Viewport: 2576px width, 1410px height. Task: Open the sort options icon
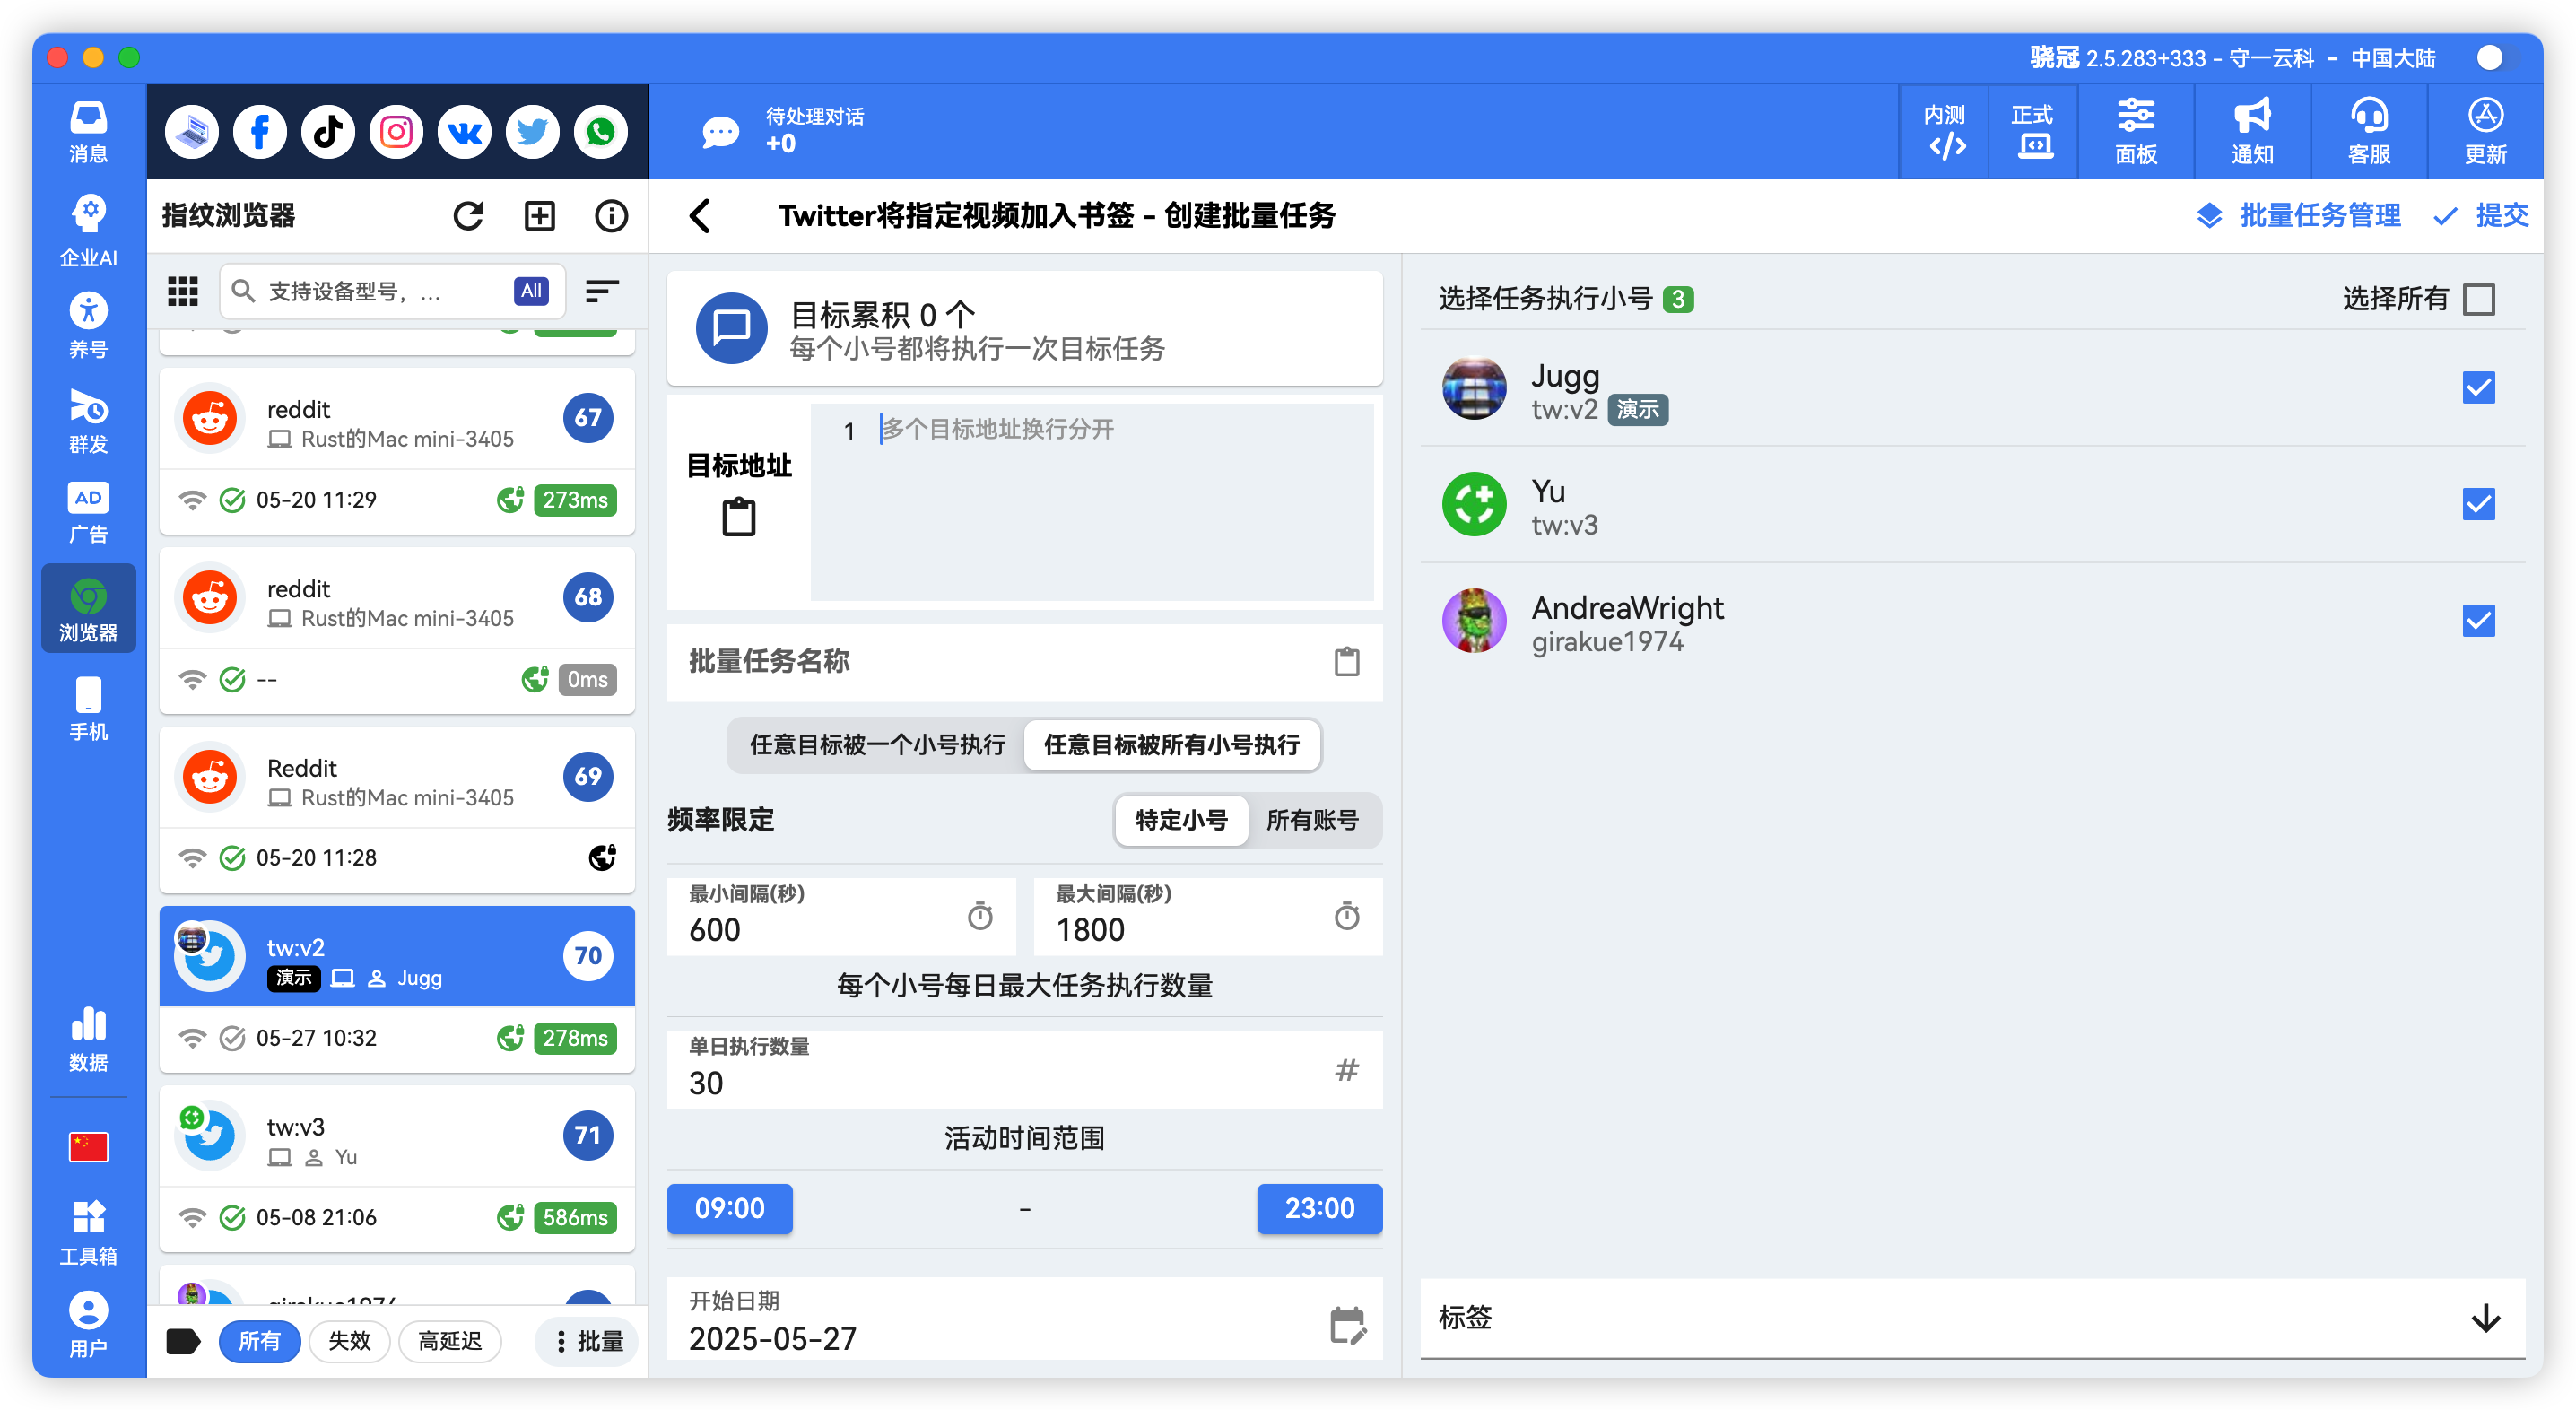pos(601,291)
